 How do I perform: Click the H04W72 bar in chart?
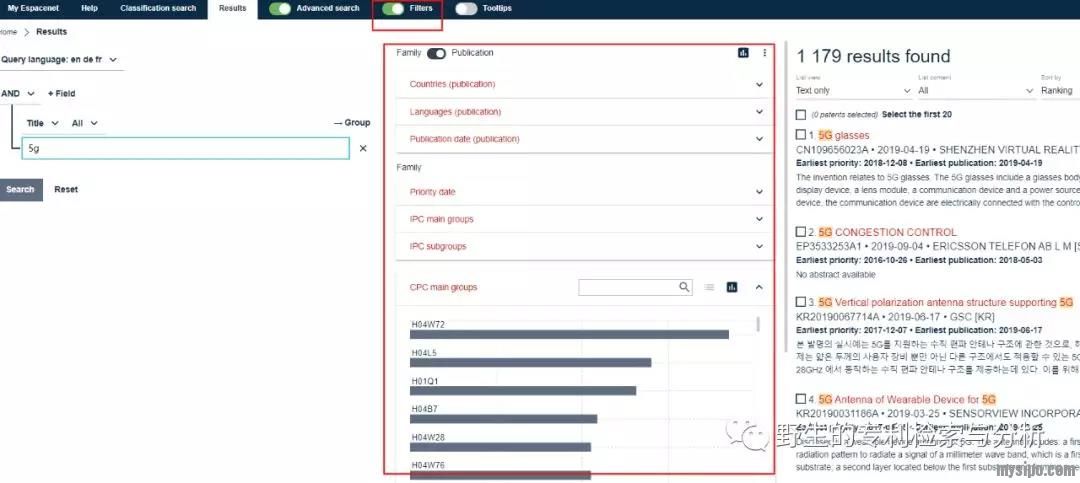tap(569, 334)
